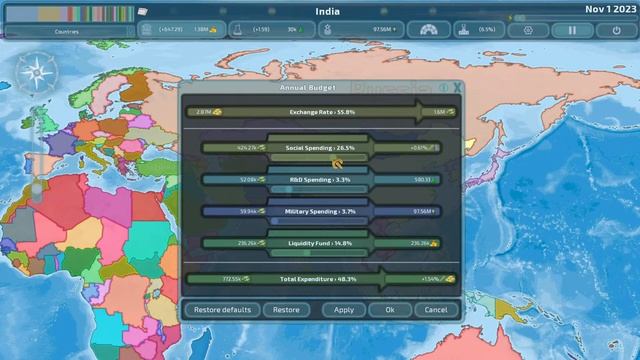Open the settings gear in top bar
This screenshot has height=360, width=640.
[528, 30]
